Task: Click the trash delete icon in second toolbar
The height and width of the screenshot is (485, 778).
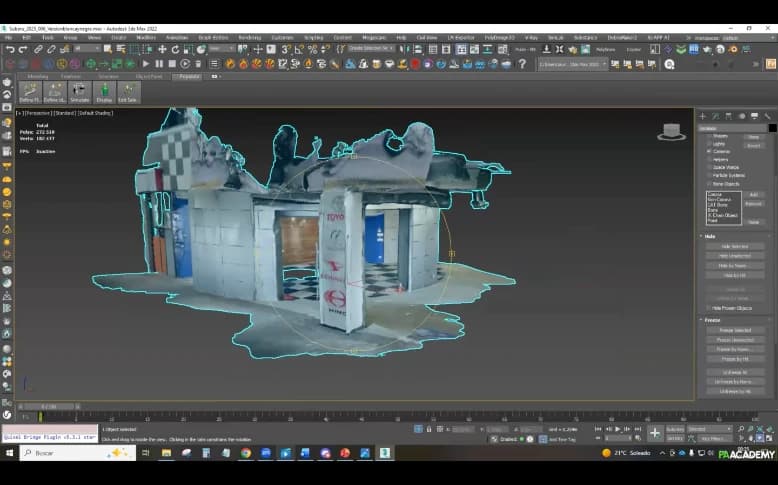Action: coord(198,64)
